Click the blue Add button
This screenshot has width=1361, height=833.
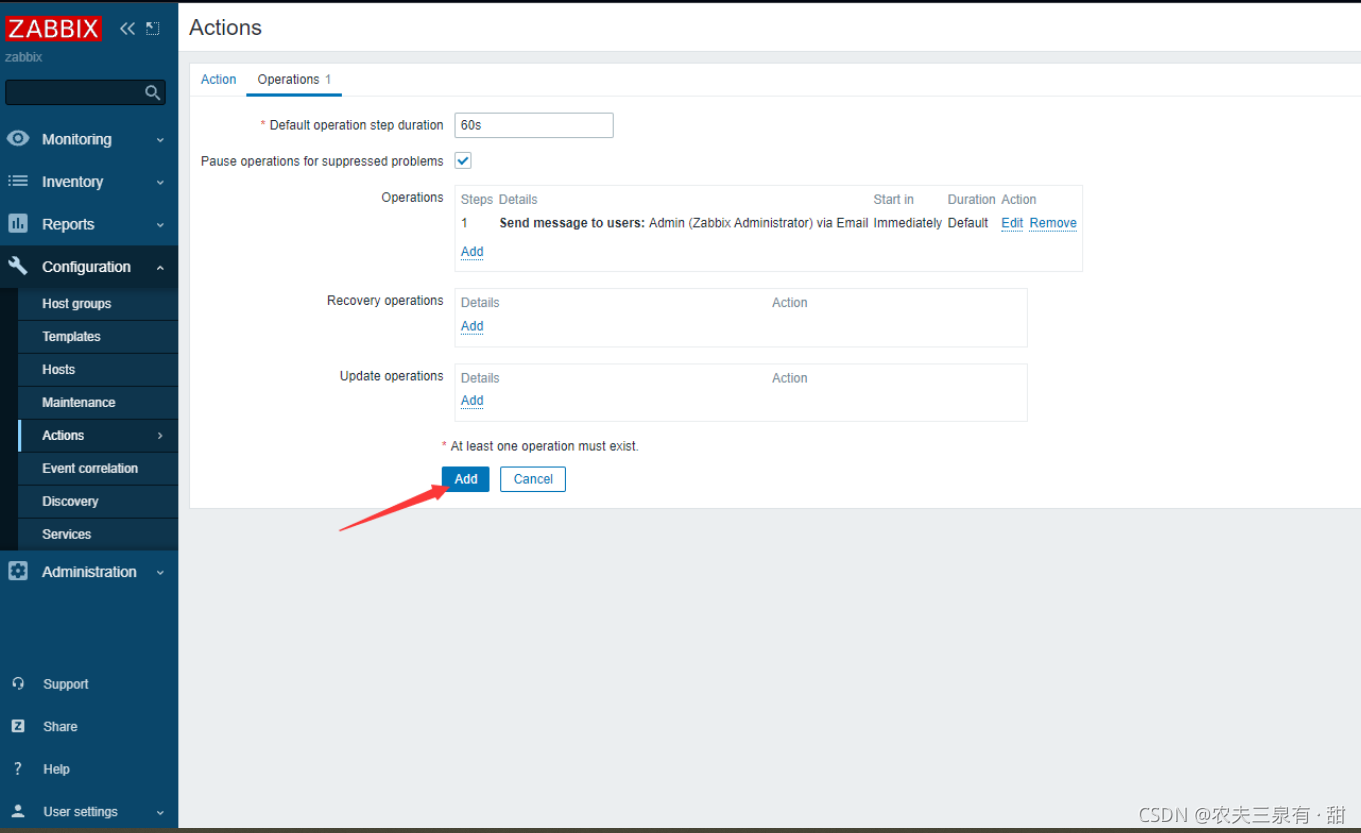[x=466, y=479]
